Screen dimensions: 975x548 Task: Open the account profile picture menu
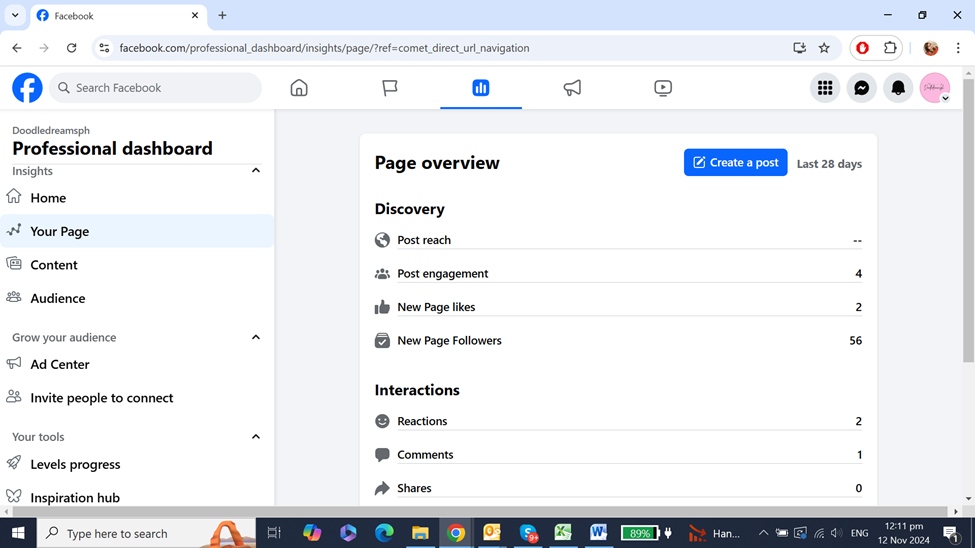click(x=935, y=88)
